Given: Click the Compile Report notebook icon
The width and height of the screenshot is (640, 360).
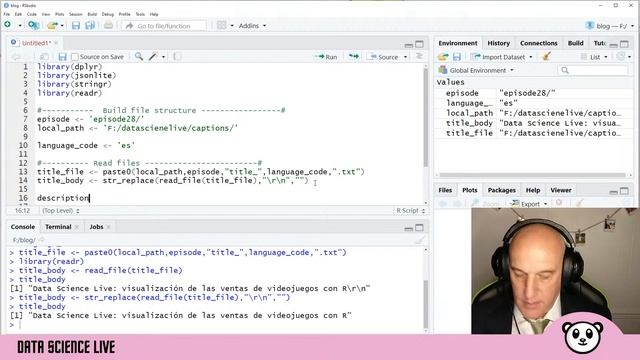Looking at the screenshot, I should click(177, 56).
